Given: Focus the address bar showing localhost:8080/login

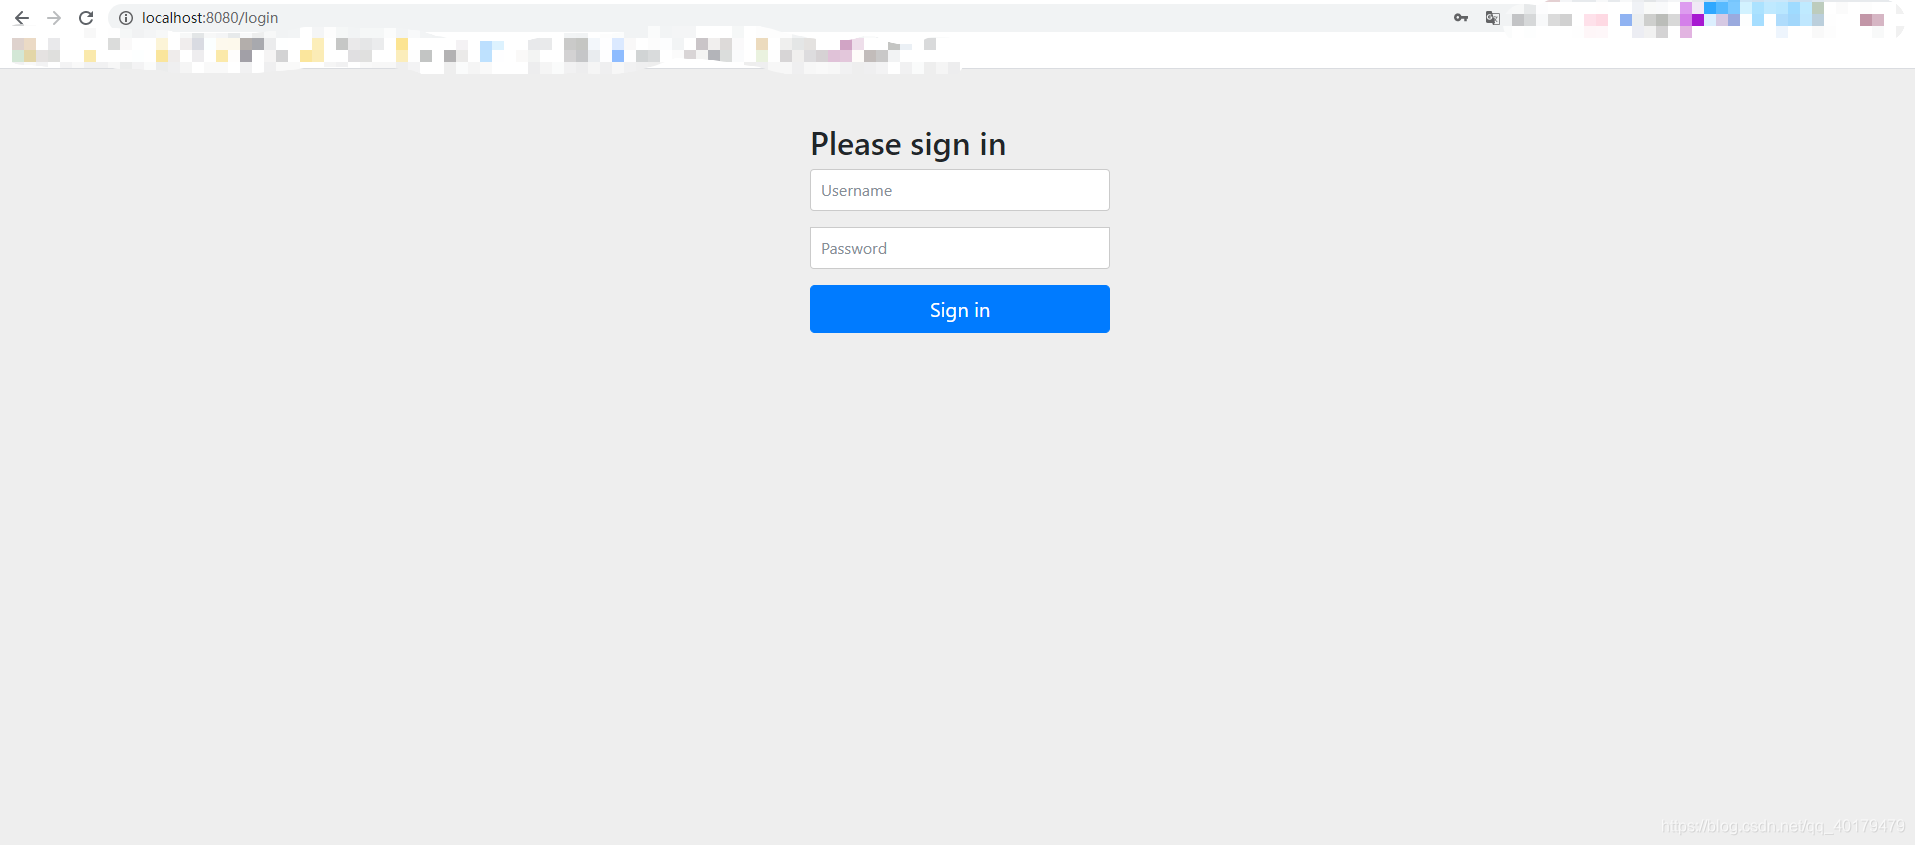Looking at the screenshot, I should click(780, 18).
